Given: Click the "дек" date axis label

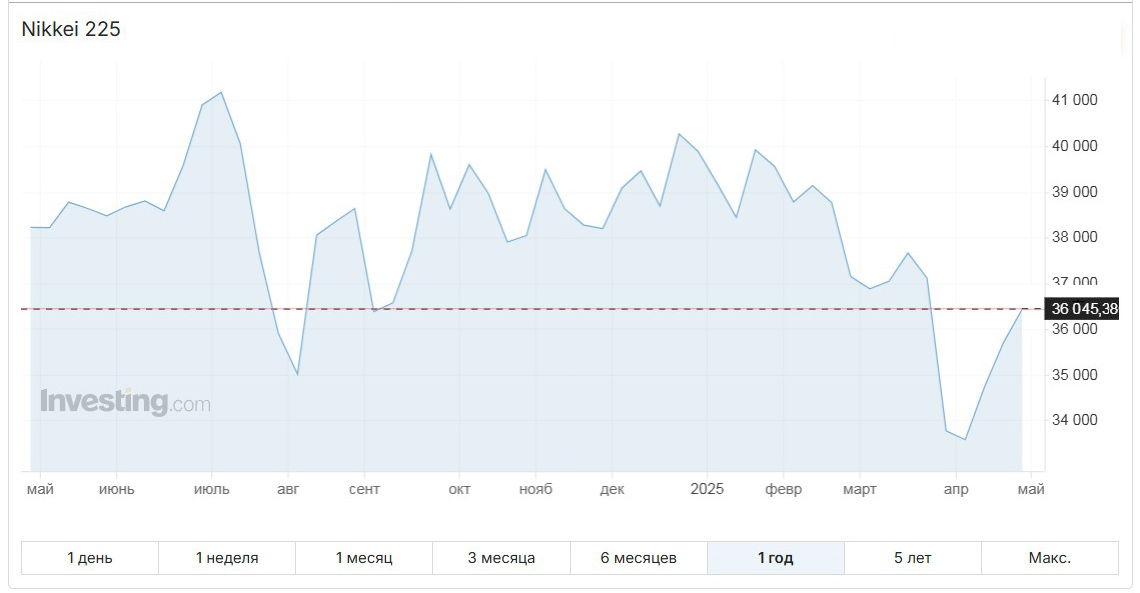Looking at the screenshot, I should [x=612, y=489].
